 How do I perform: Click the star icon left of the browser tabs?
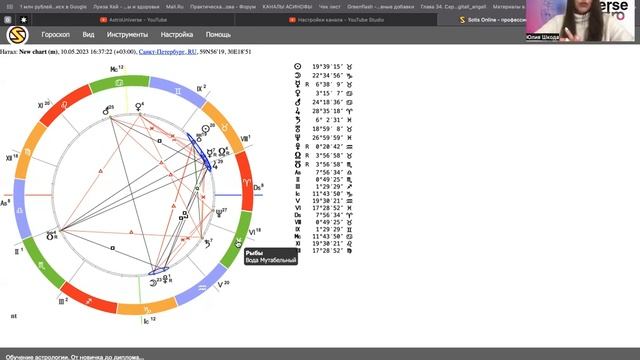click(24, 20)
